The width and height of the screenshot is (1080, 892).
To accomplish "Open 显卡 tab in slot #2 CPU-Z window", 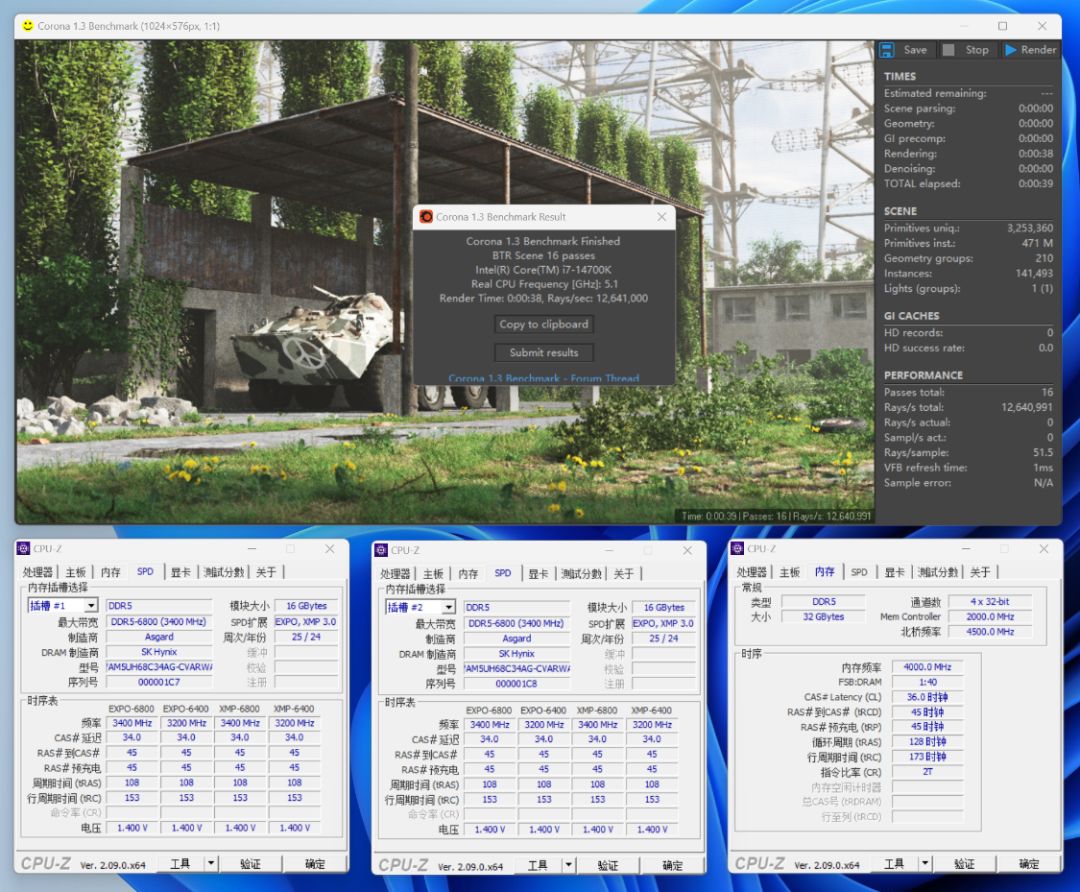I will (538, 573).
